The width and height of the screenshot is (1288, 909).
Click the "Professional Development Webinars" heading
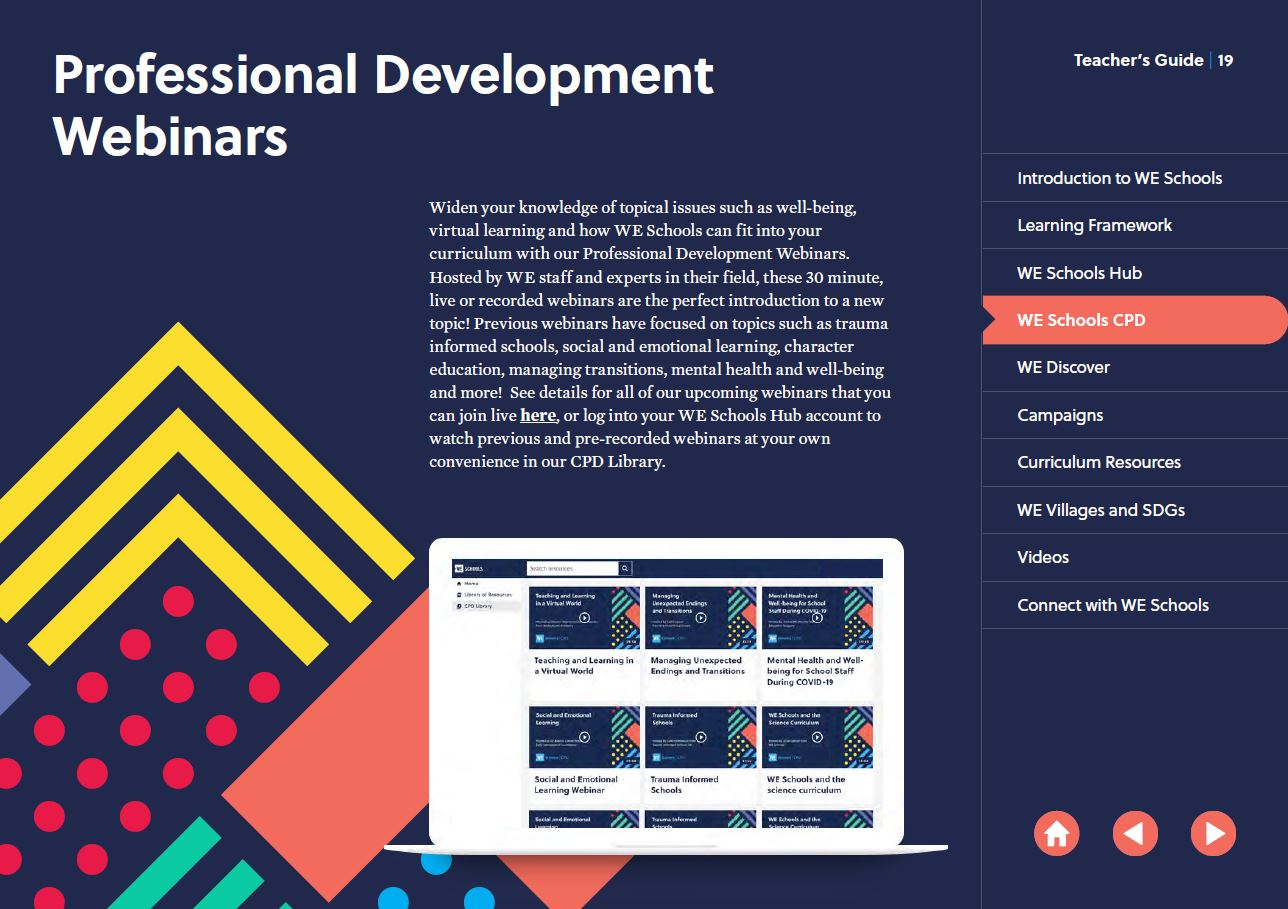click(x=383, y=105)
